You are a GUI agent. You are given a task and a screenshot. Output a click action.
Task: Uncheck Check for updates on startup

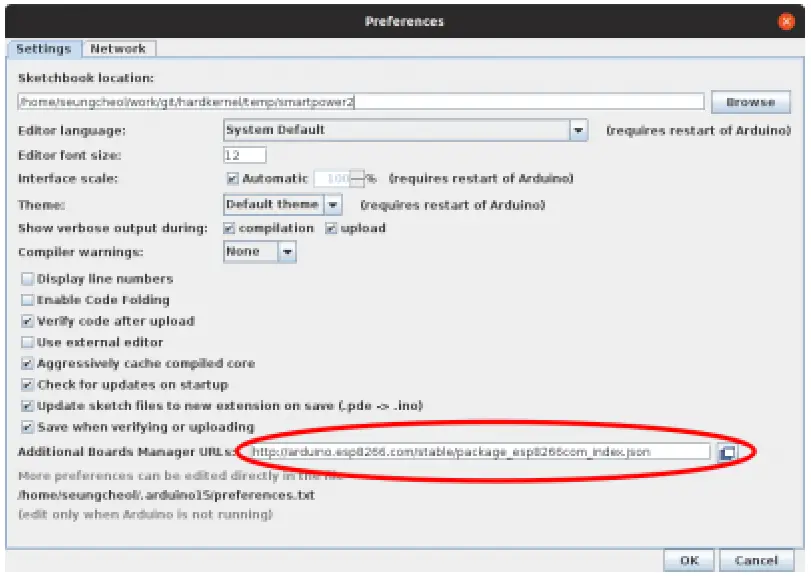point(27,385)
